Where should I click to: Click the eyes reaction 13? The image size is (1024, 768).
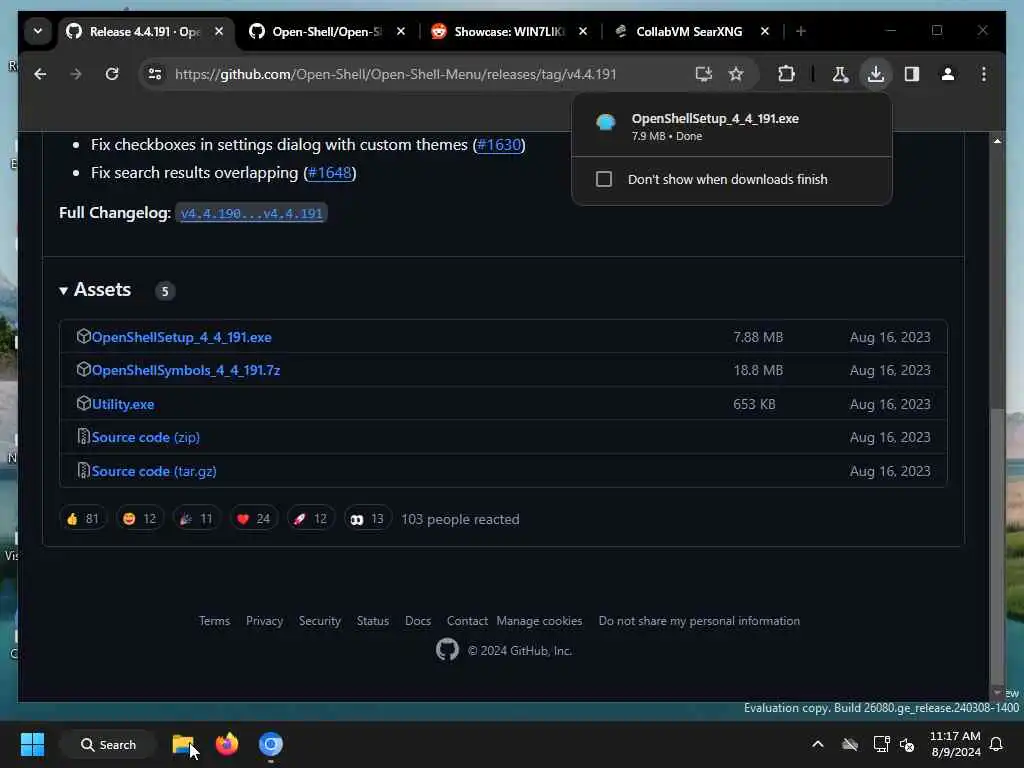(x=368, y=519)
